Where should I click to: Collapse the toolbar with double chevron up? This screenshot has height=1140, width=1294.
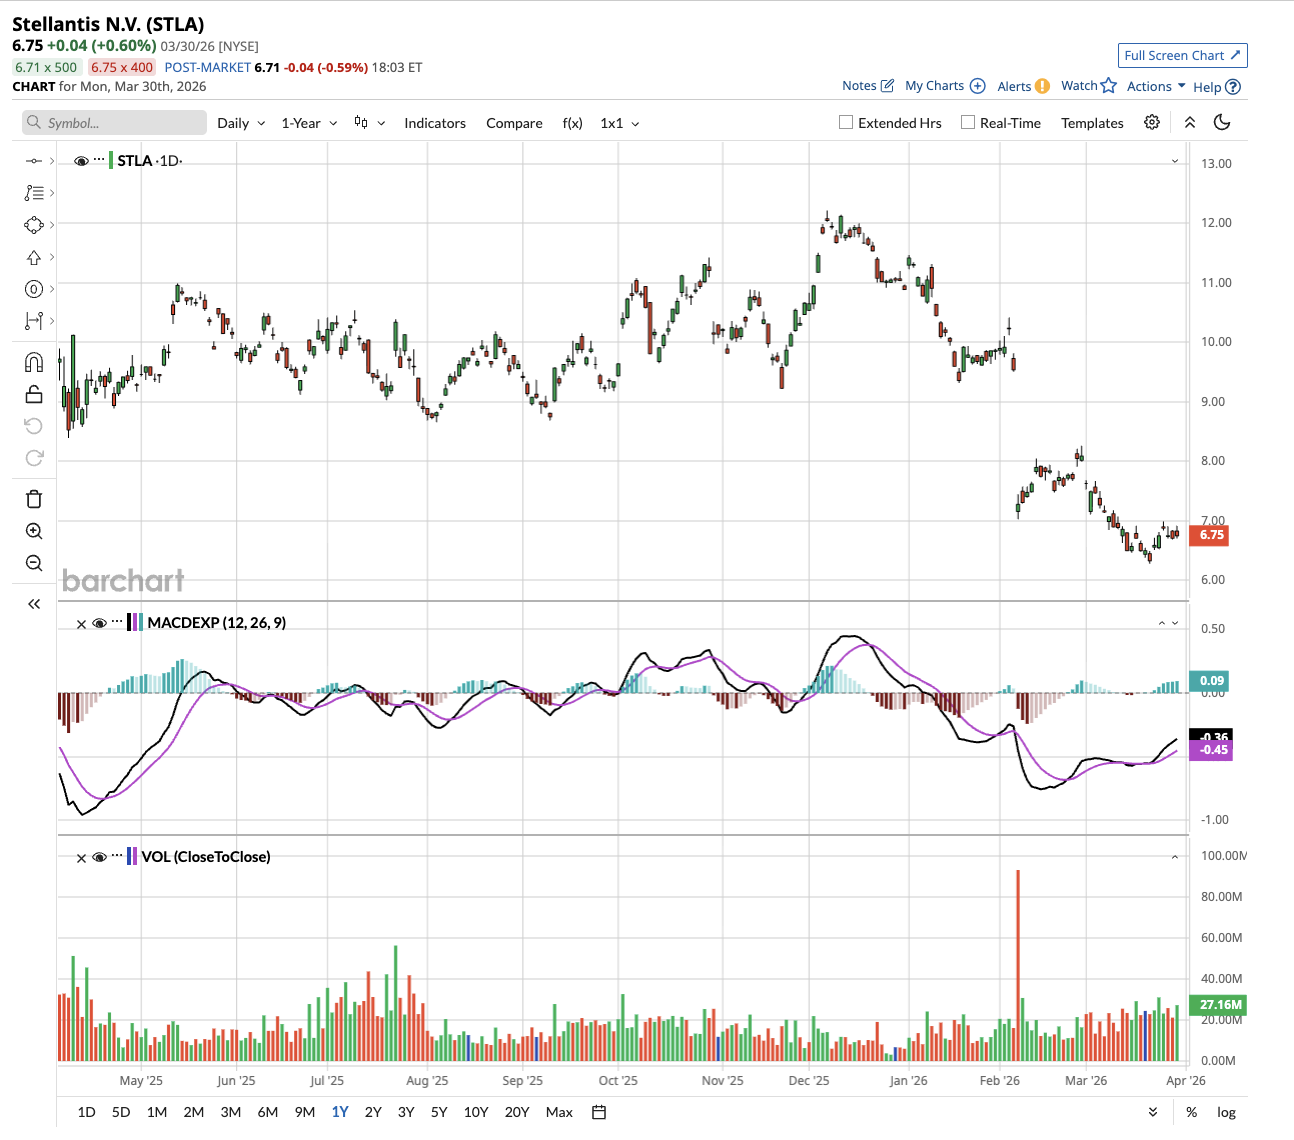(x=1190, y=122)
